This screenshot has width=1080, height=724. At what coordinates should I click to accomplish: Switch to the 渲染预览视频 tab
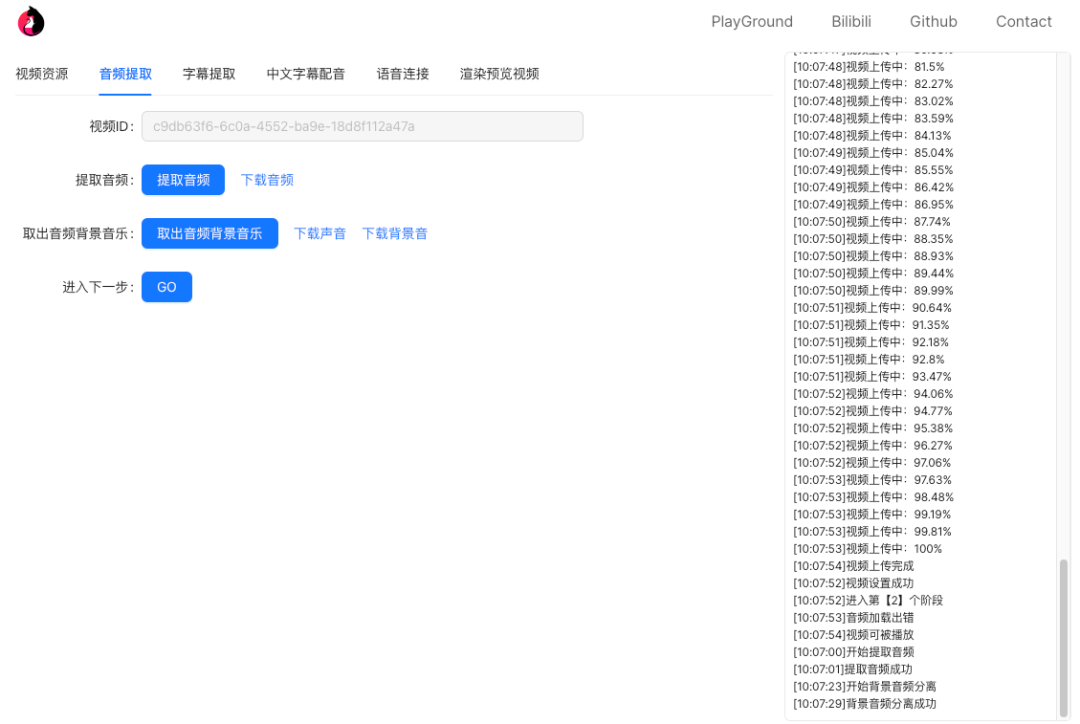(499, 73)
